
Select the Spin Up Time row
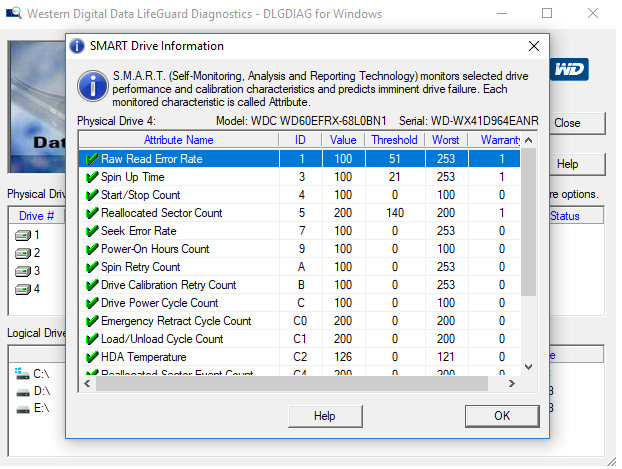pyautogui.click(x=299, y=177)
